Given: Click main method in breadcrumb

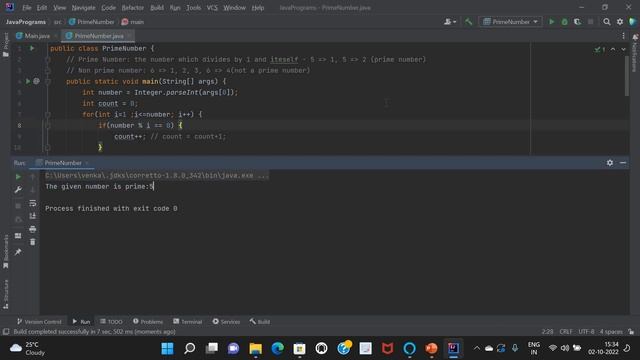Looking at the screenshot, I should click(133, 22).
